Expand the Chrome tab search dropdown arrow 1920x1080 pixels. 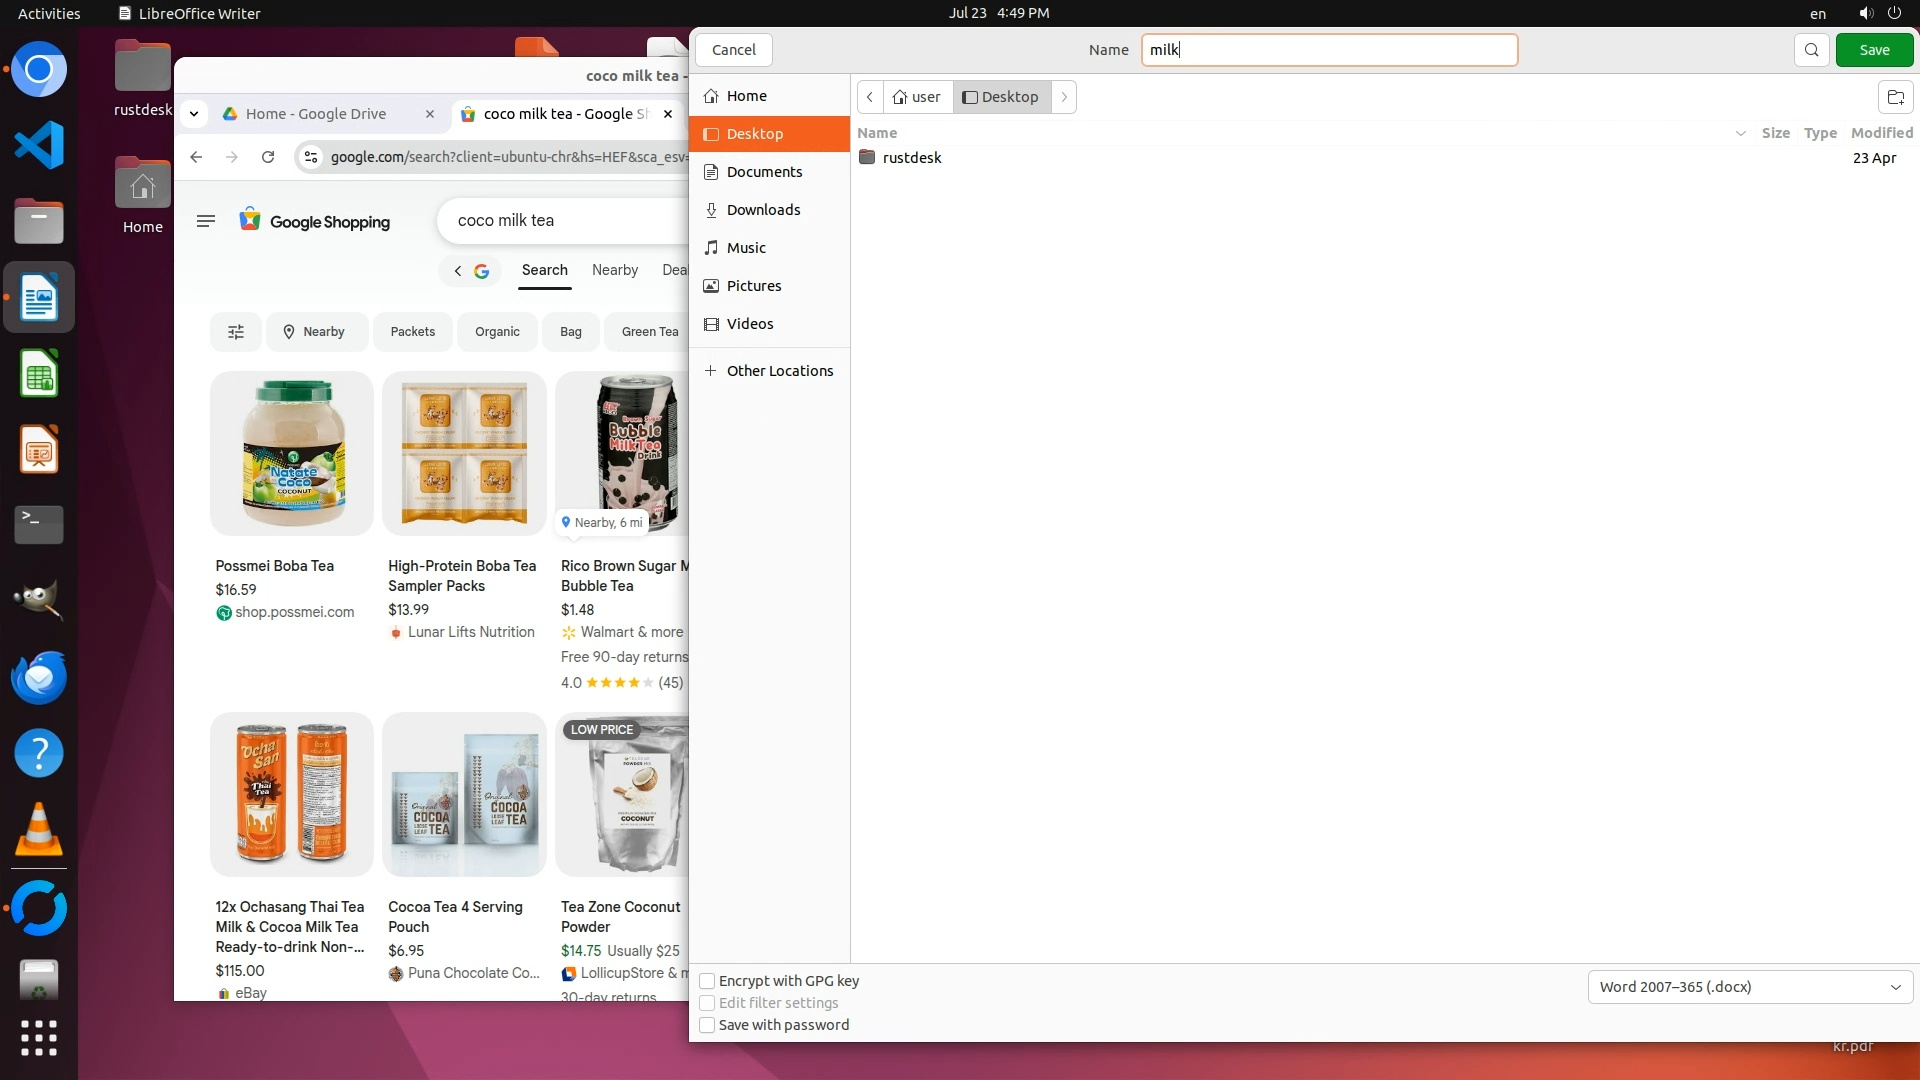pyautogui.click(x=194, y=114)
